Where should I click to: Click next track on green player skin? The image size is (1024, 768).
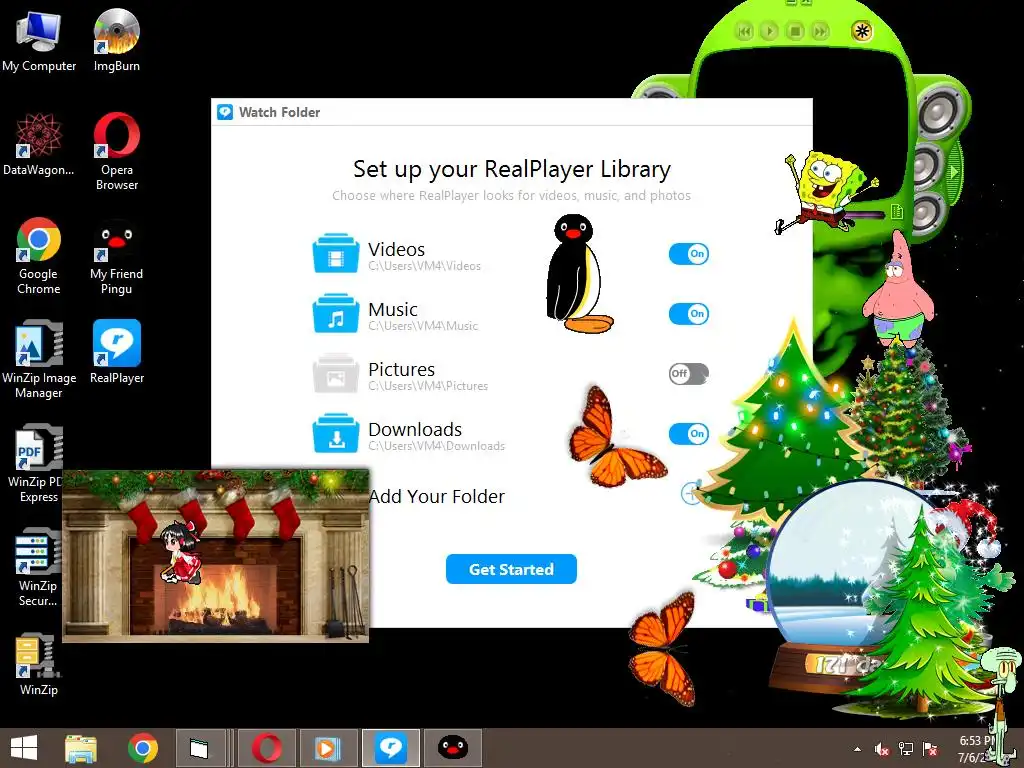(820, 31)
